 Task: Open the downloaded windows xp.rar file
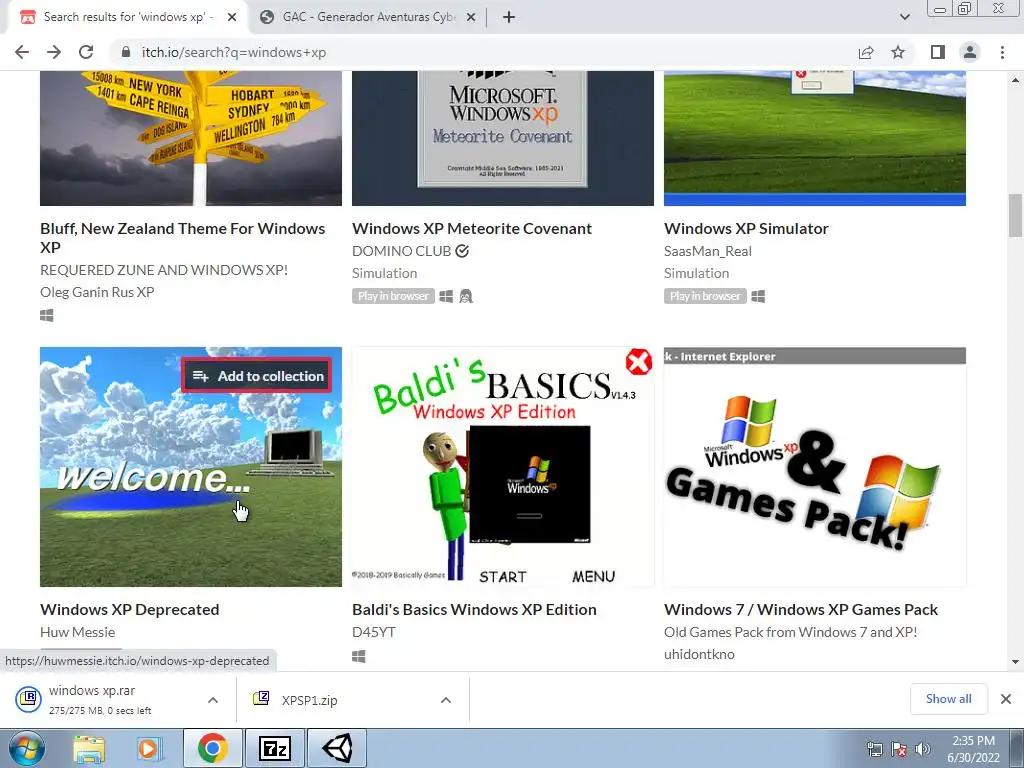pos(100,699)
